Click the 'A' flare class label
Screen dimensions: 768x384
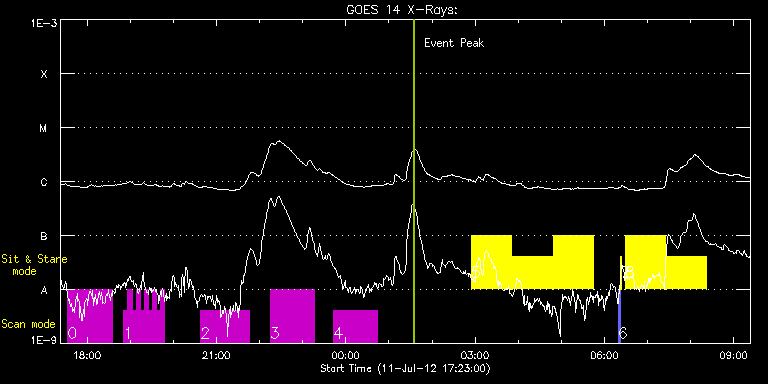tap(44, 290)
